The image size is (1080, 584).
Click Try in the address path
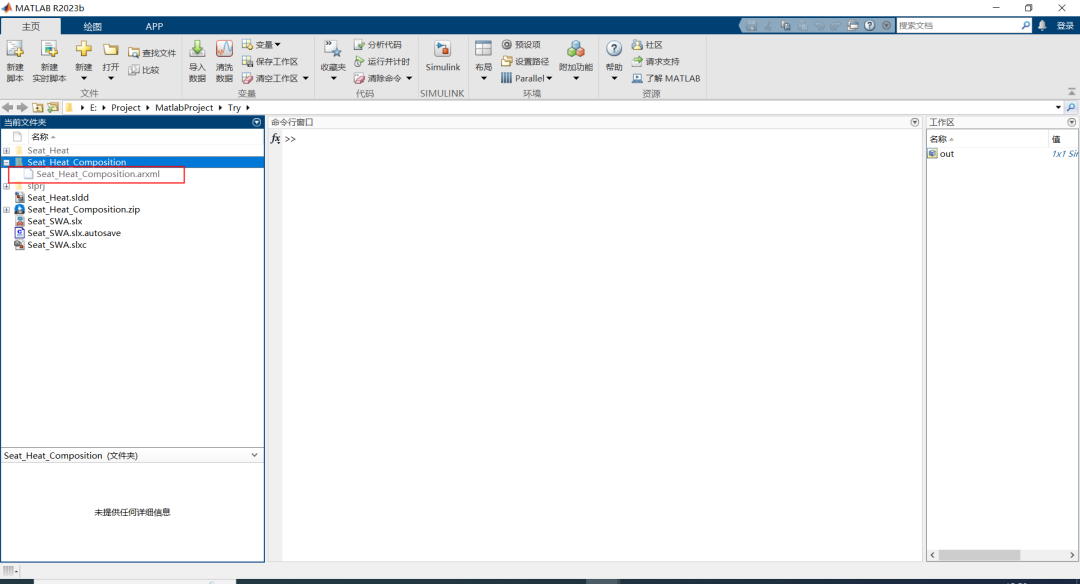(234, 107)
